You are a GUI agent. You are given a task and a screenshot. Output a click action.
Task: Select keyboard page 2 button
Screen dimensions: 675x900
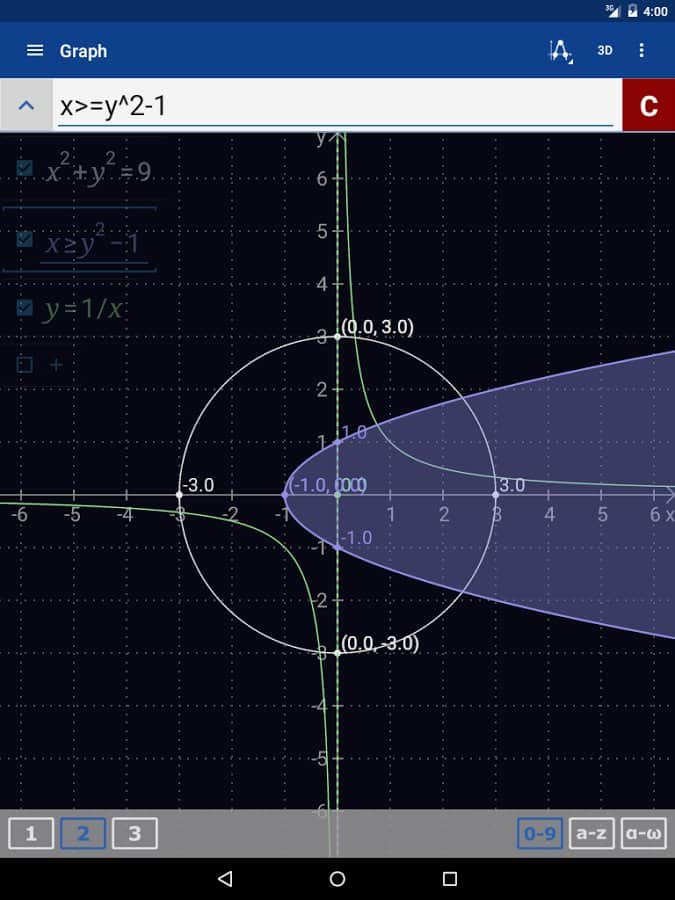pyautogui.click(x=83, y=833)
